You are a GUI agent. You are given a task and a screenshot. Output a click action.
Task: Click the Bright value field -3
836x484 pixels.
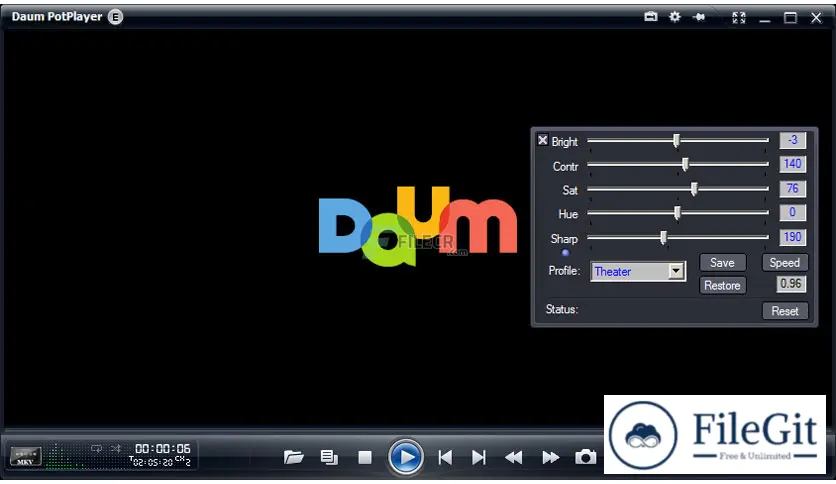click(x=792, y=140)
